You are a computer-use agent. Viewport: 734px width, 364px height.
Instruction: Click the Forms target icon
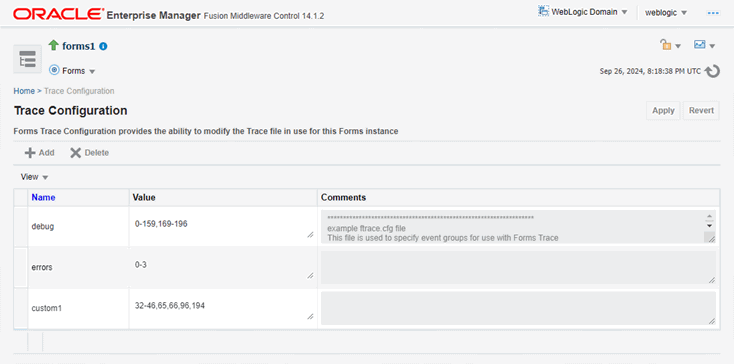point(54,71)
